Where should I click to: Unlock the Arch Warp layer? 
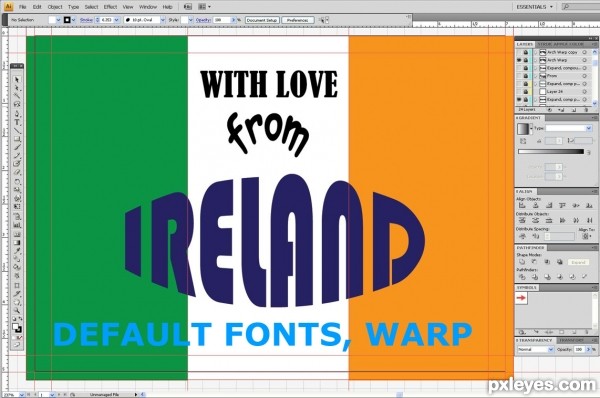[x=526, y=60]
